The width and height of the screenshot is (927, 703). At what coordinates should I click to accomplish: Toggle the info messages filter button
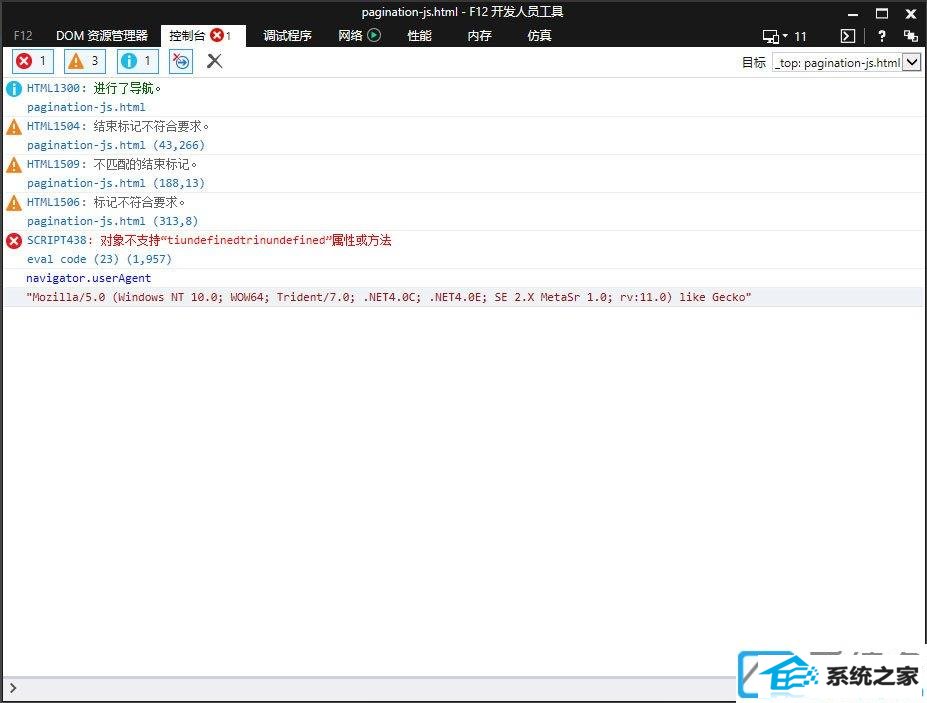click(138, 61)
